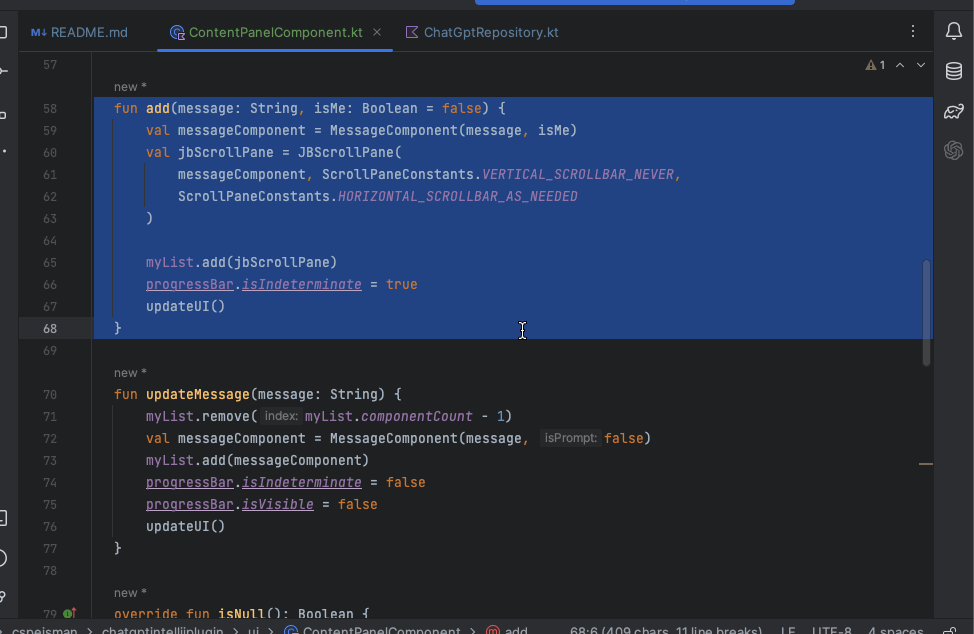Switch to the README.md tab
The height and width of the screenshot is (634, 974).
(x=79, y=32)
